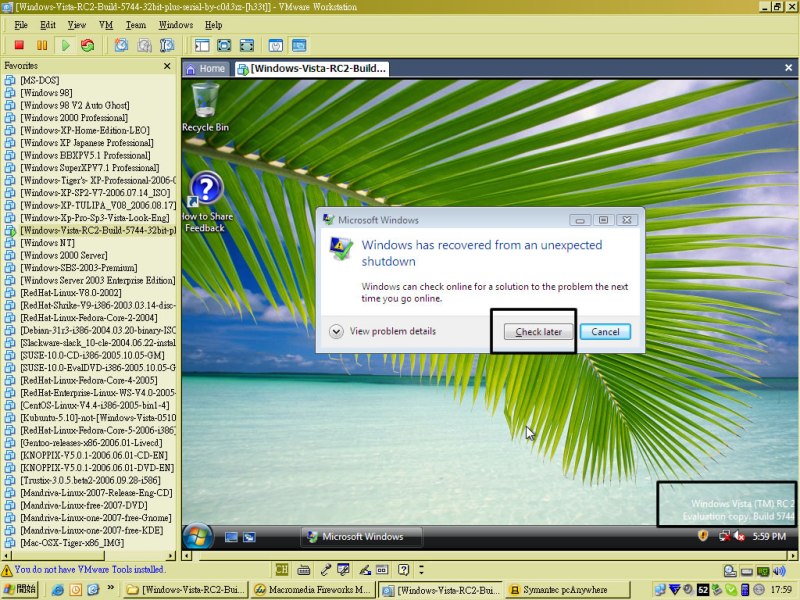The image size is (800, 600).
Task: Click the network icon in the Vista tray
Action: (x=724, y=536)
